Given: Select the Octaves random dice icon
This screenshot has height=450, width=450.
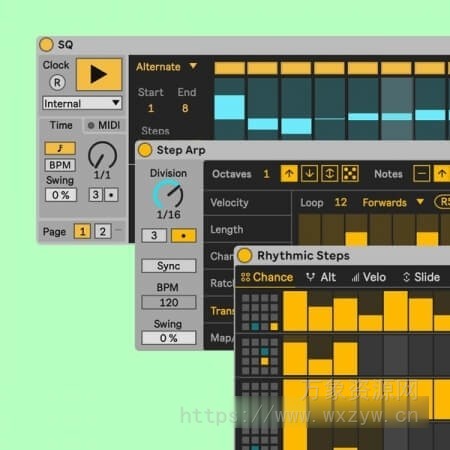Looking at the screenshot, I should pos(350,173).
